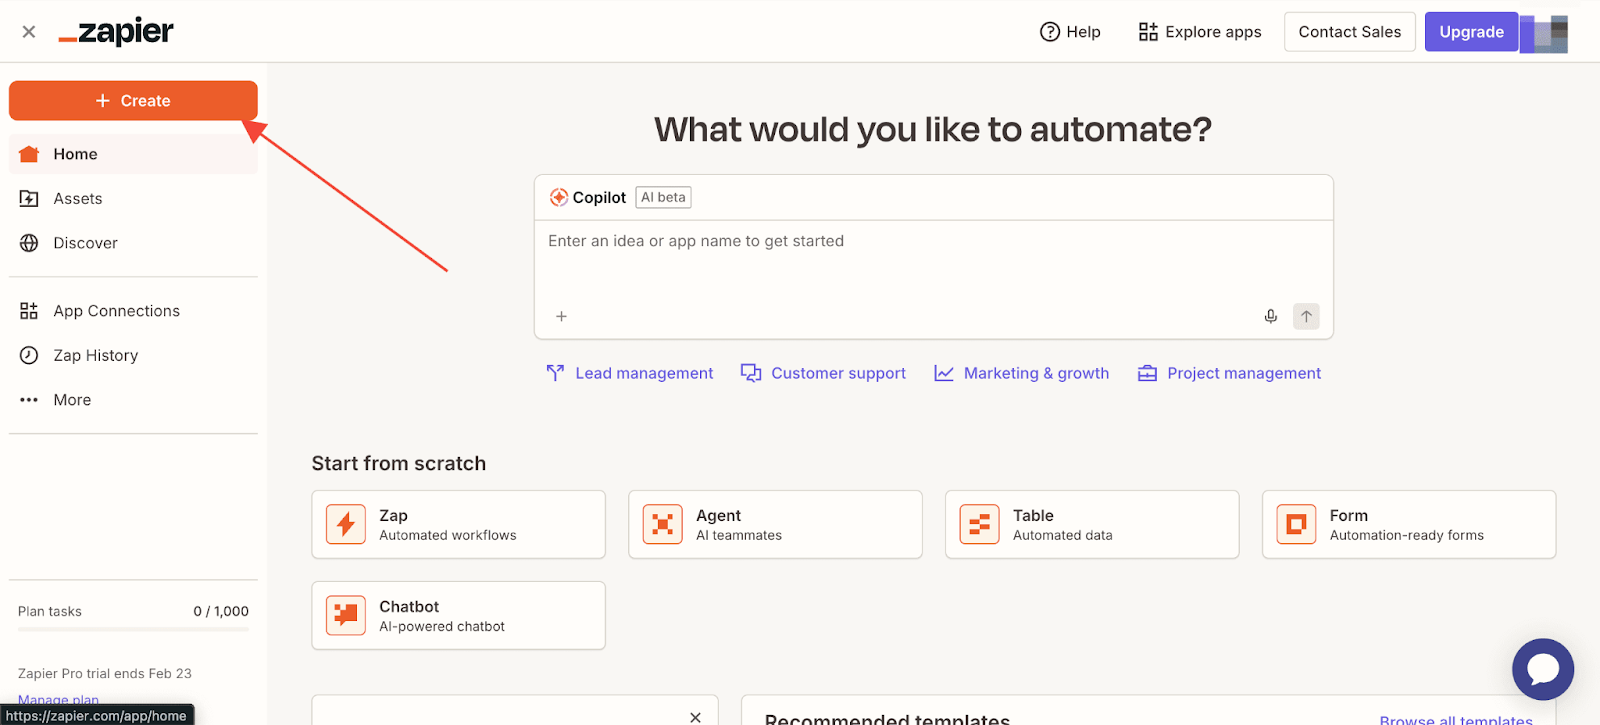This screenshot has width=1600, height=725.
Task: Close the sidebar with X icon
Action: point(29,32)
